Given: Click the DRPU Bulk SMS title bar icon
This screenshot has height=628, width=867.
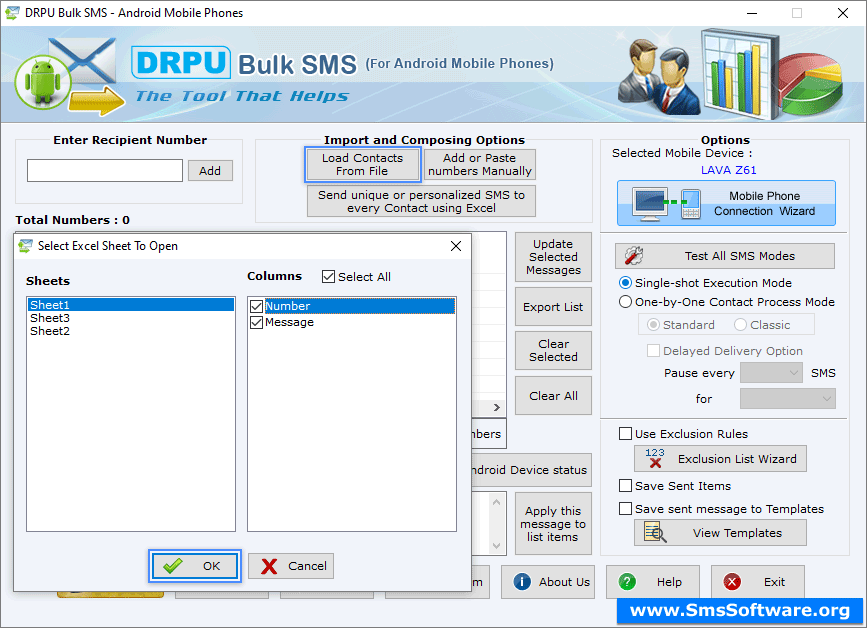Looking at the screenshot, I should click(12, 13).
